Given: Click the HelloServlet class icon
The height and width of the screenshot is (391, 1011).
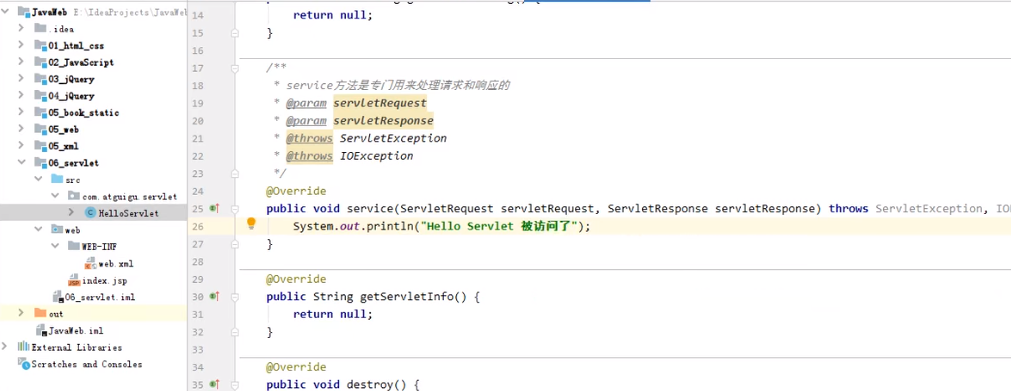Looking at the screenshot, I should pos(90,212).
